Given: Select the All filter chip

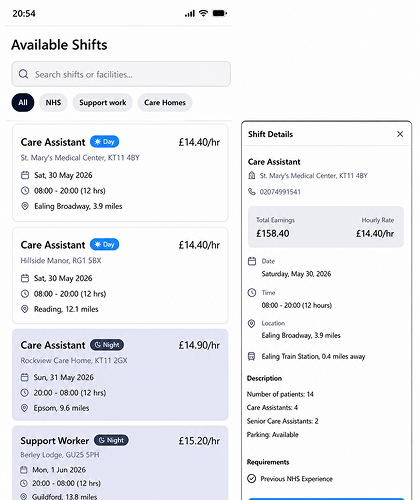Looking at the screenshot, I should [23, 102].
